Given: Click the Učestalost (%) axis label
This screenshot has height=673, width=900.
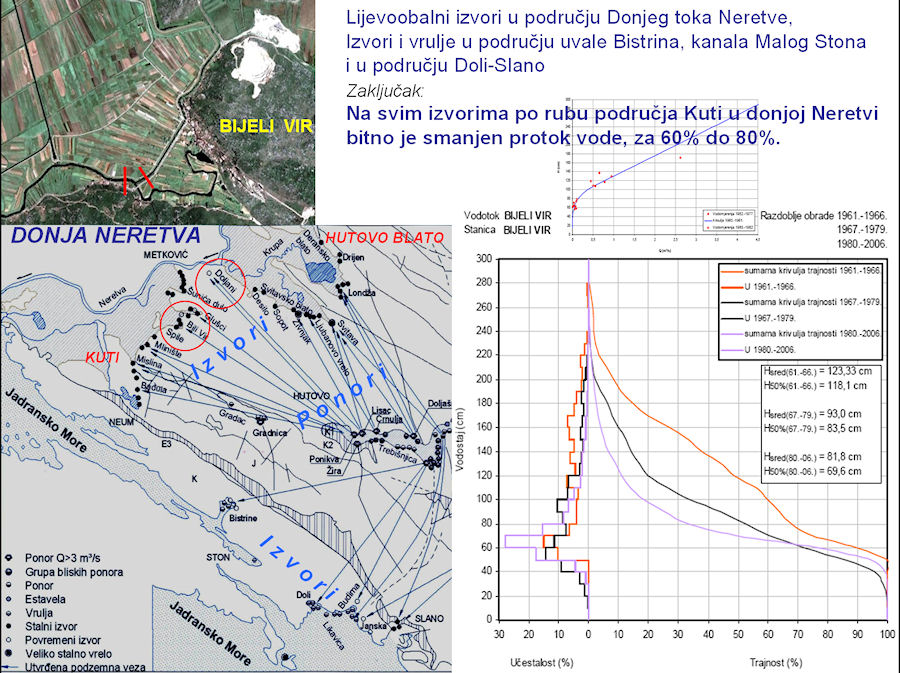Looking at the screenshot, I should tap(542, 662).
